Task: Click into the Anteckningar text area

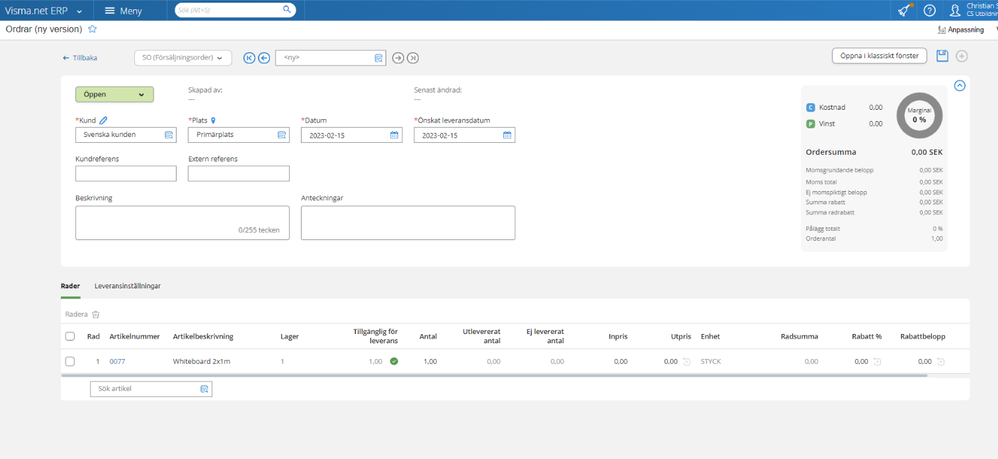Action: 408,223
